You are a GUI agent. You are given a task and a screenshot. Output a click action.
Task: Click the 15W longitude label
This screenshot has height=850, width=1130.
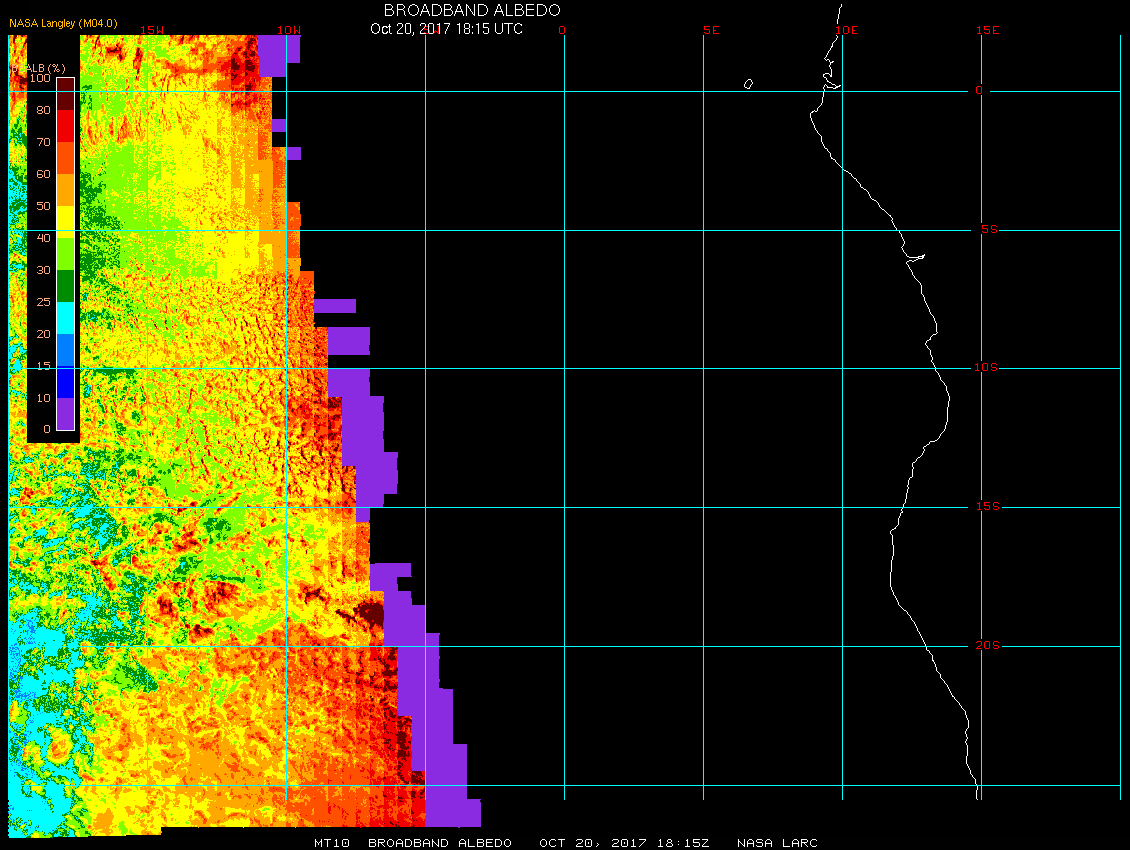pyautogui.click(x=152, y=30)
